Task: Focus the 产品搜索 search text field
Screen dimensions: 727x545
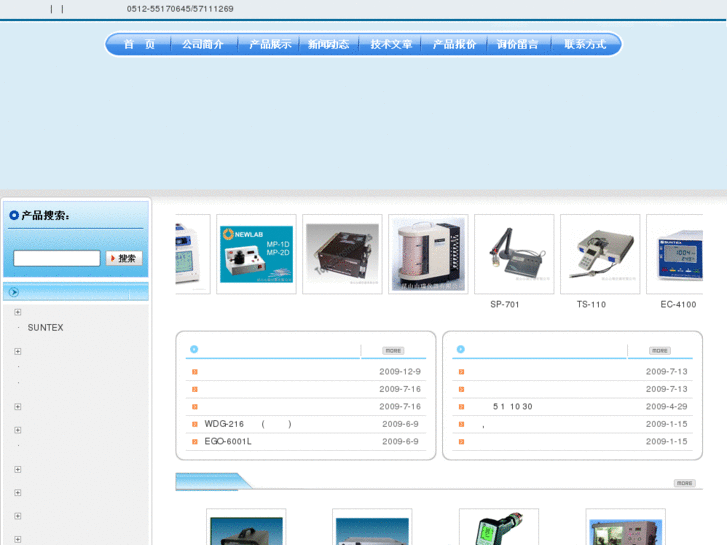Action: coord(57,258)
